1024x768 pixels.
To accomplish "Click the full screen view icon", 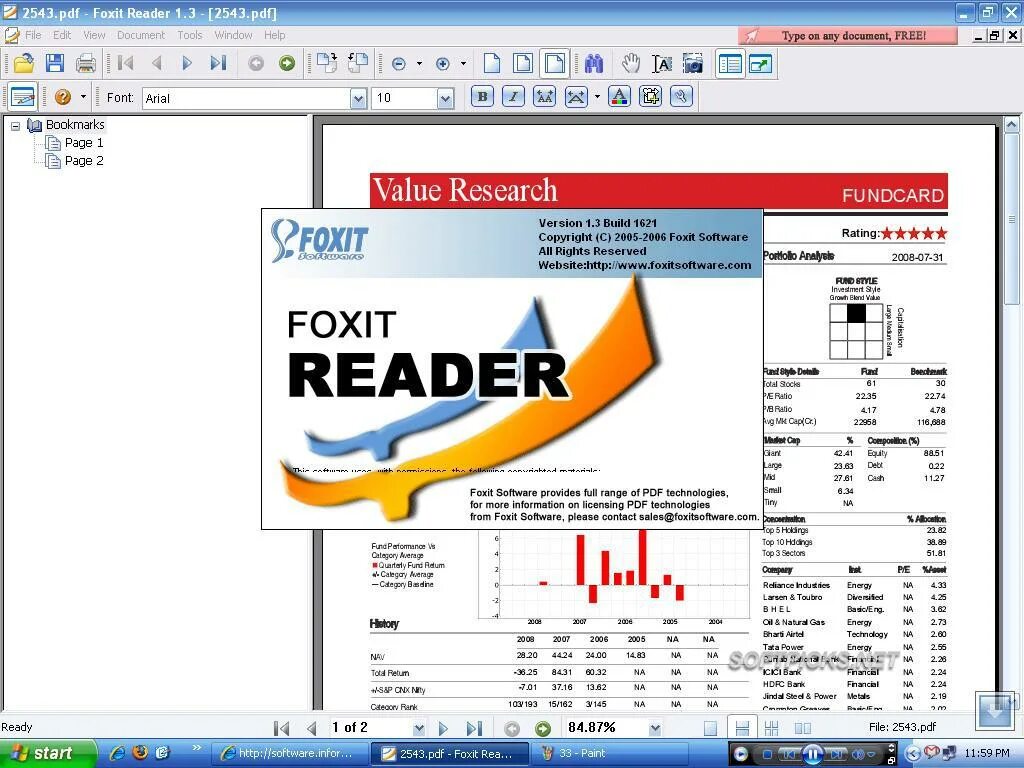I will [x=761, y=63].
